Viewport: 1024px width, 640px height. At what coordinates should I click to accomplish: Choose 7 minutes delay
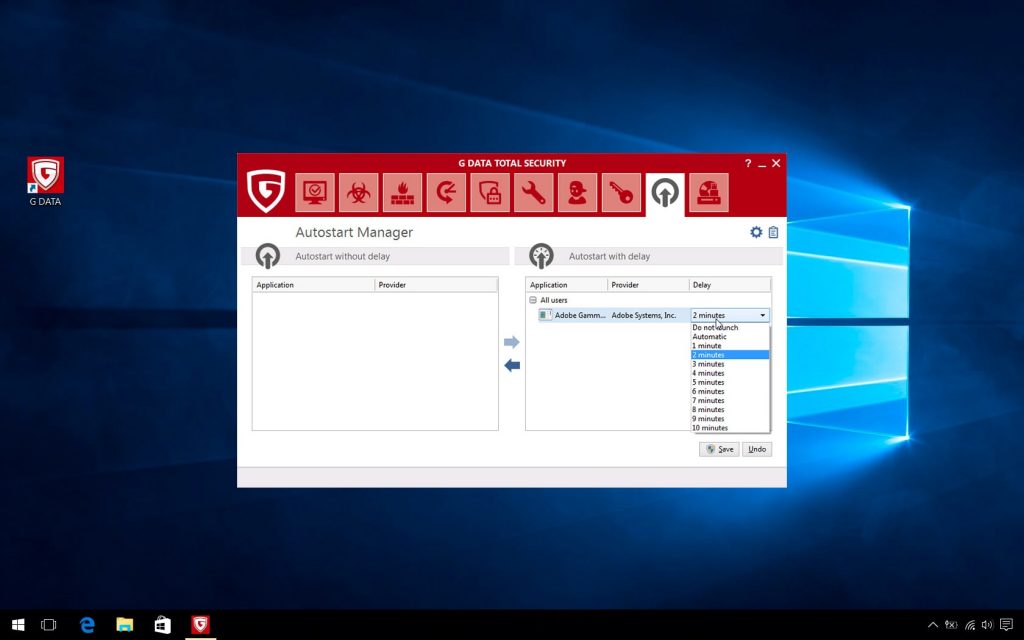pyautogui.click(x=730, y=400)
